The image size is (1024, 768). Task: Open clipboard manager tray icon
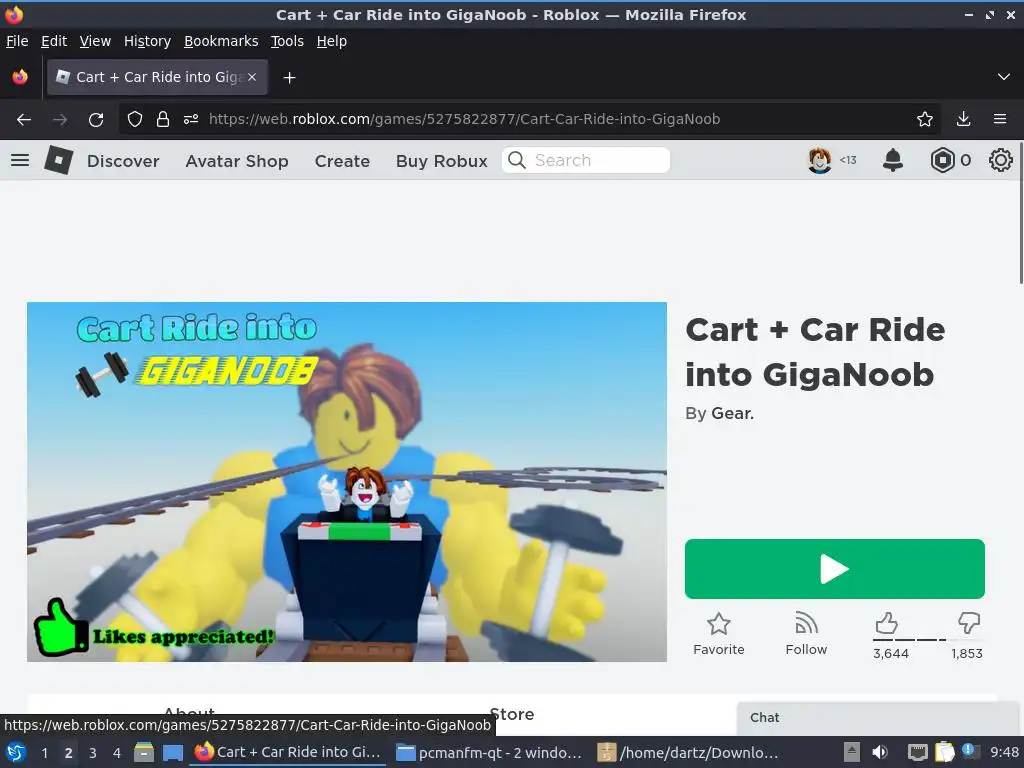click(944, 752)
